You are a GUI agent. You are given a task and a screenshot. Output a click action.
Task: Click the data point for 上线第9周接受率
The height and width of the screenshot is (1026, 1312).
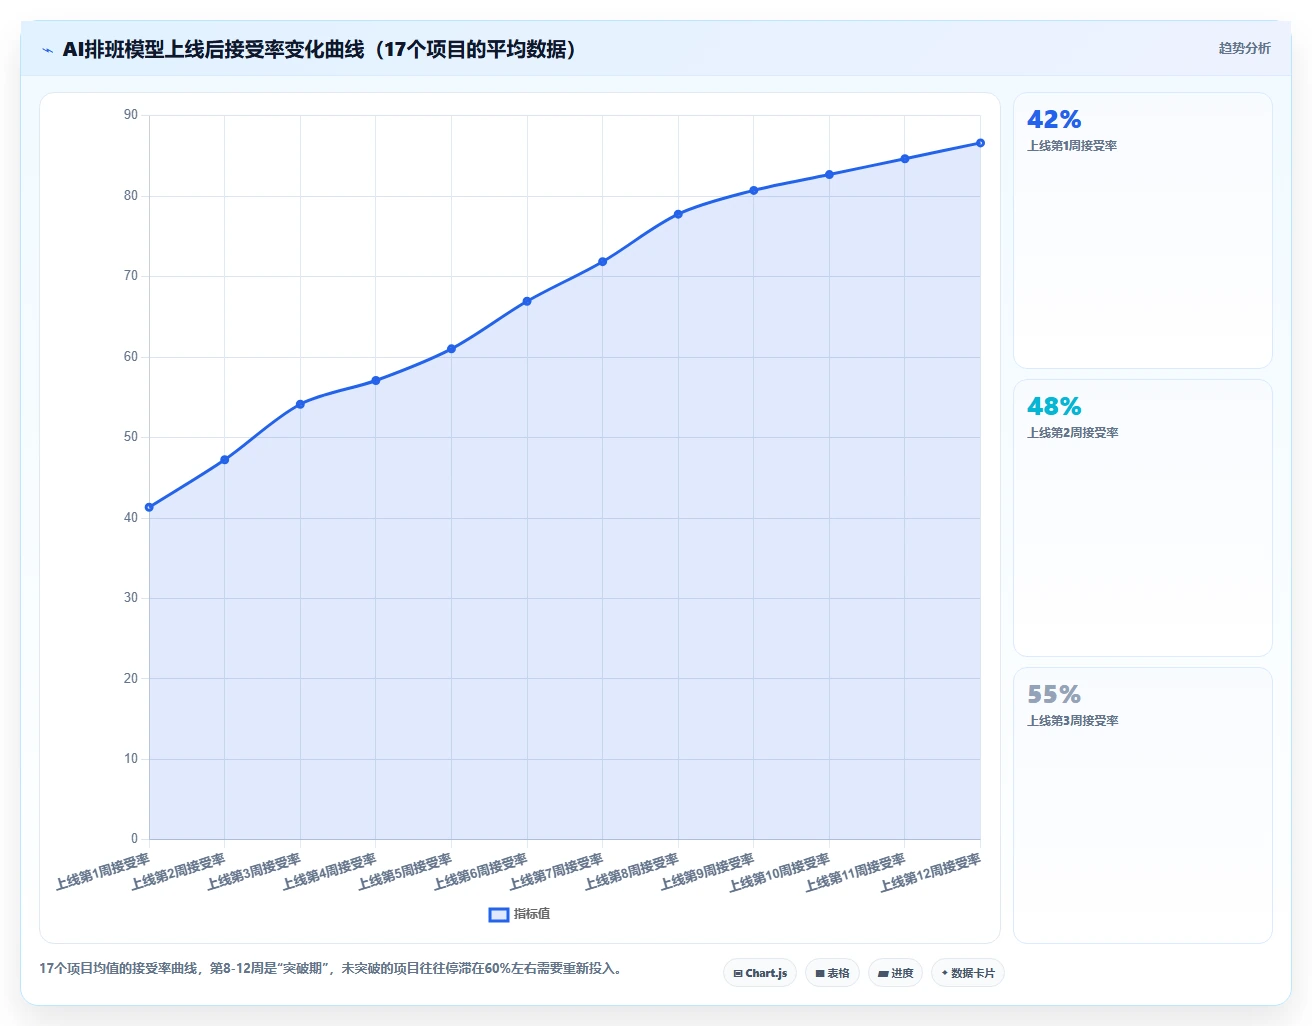754,190
